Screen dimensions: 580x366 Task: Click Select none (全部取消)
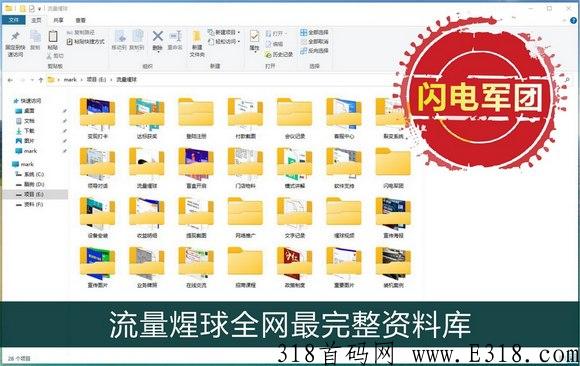pyautogui.click(x=314, y=42)
